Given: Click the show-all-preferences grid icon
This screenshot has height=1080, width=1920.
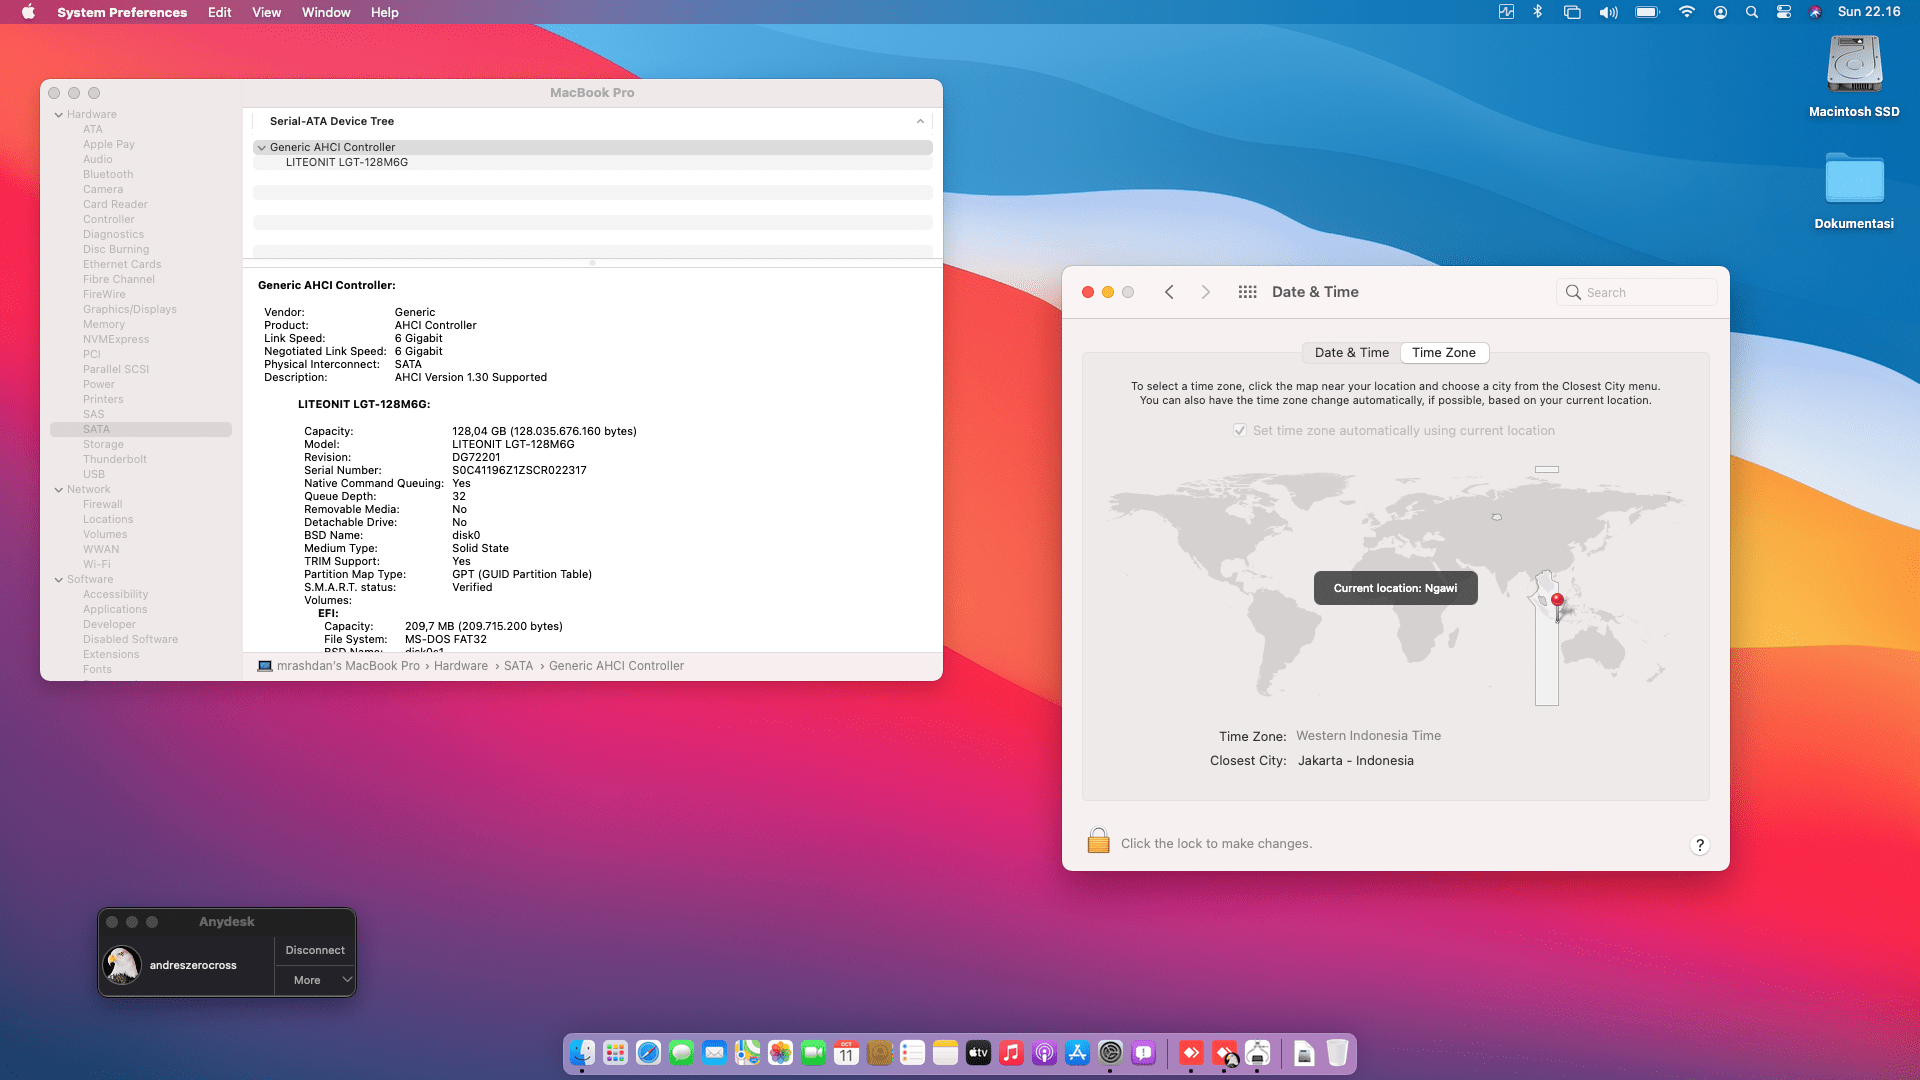Looking at the screenshot, I should 1247,291.
